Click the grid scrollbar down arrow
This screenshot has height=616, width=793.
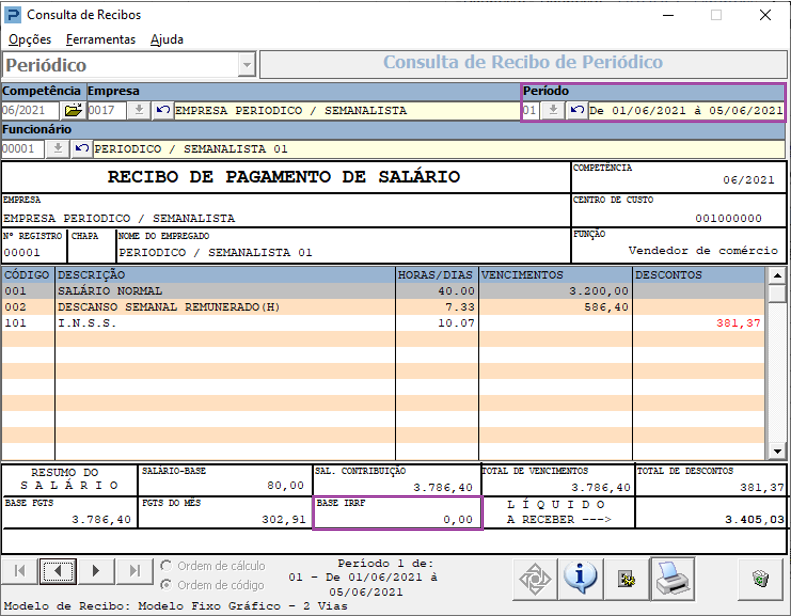click(777, 451)
